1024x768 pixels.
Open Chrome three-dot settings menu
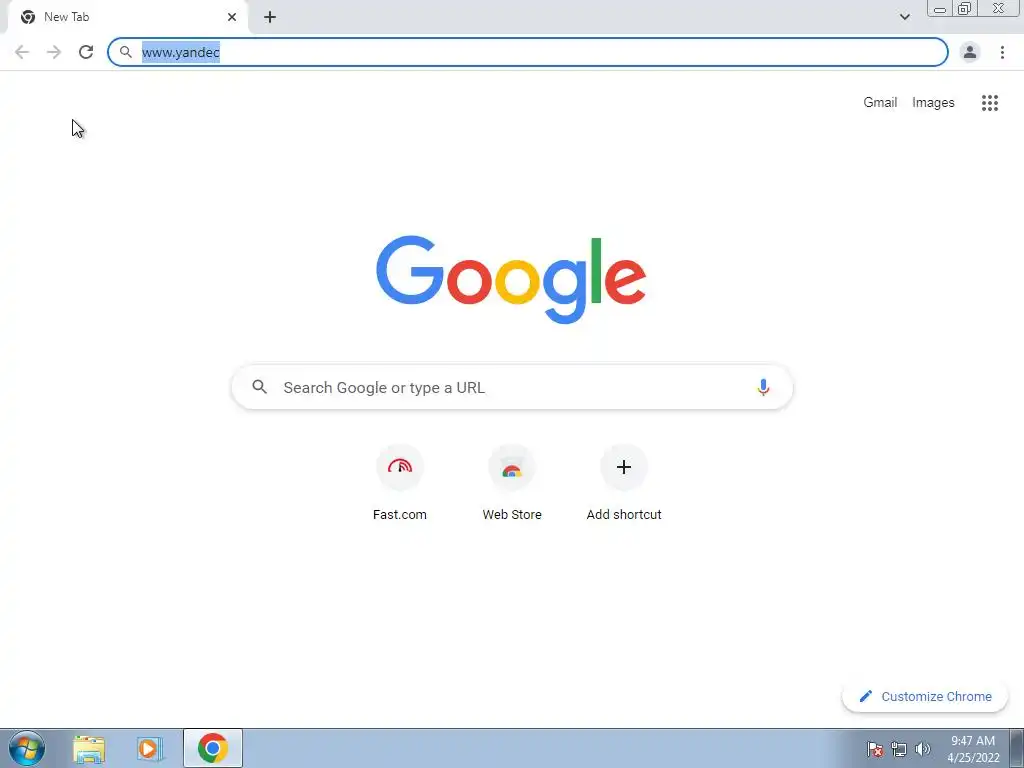1002,52
